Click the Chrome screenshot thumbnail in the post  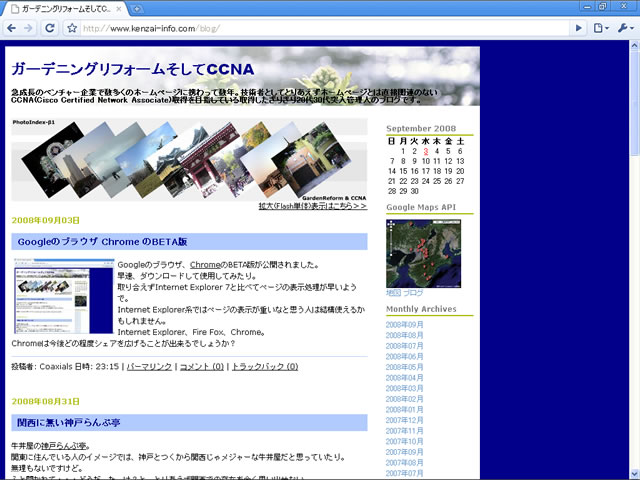coord(63,296)
